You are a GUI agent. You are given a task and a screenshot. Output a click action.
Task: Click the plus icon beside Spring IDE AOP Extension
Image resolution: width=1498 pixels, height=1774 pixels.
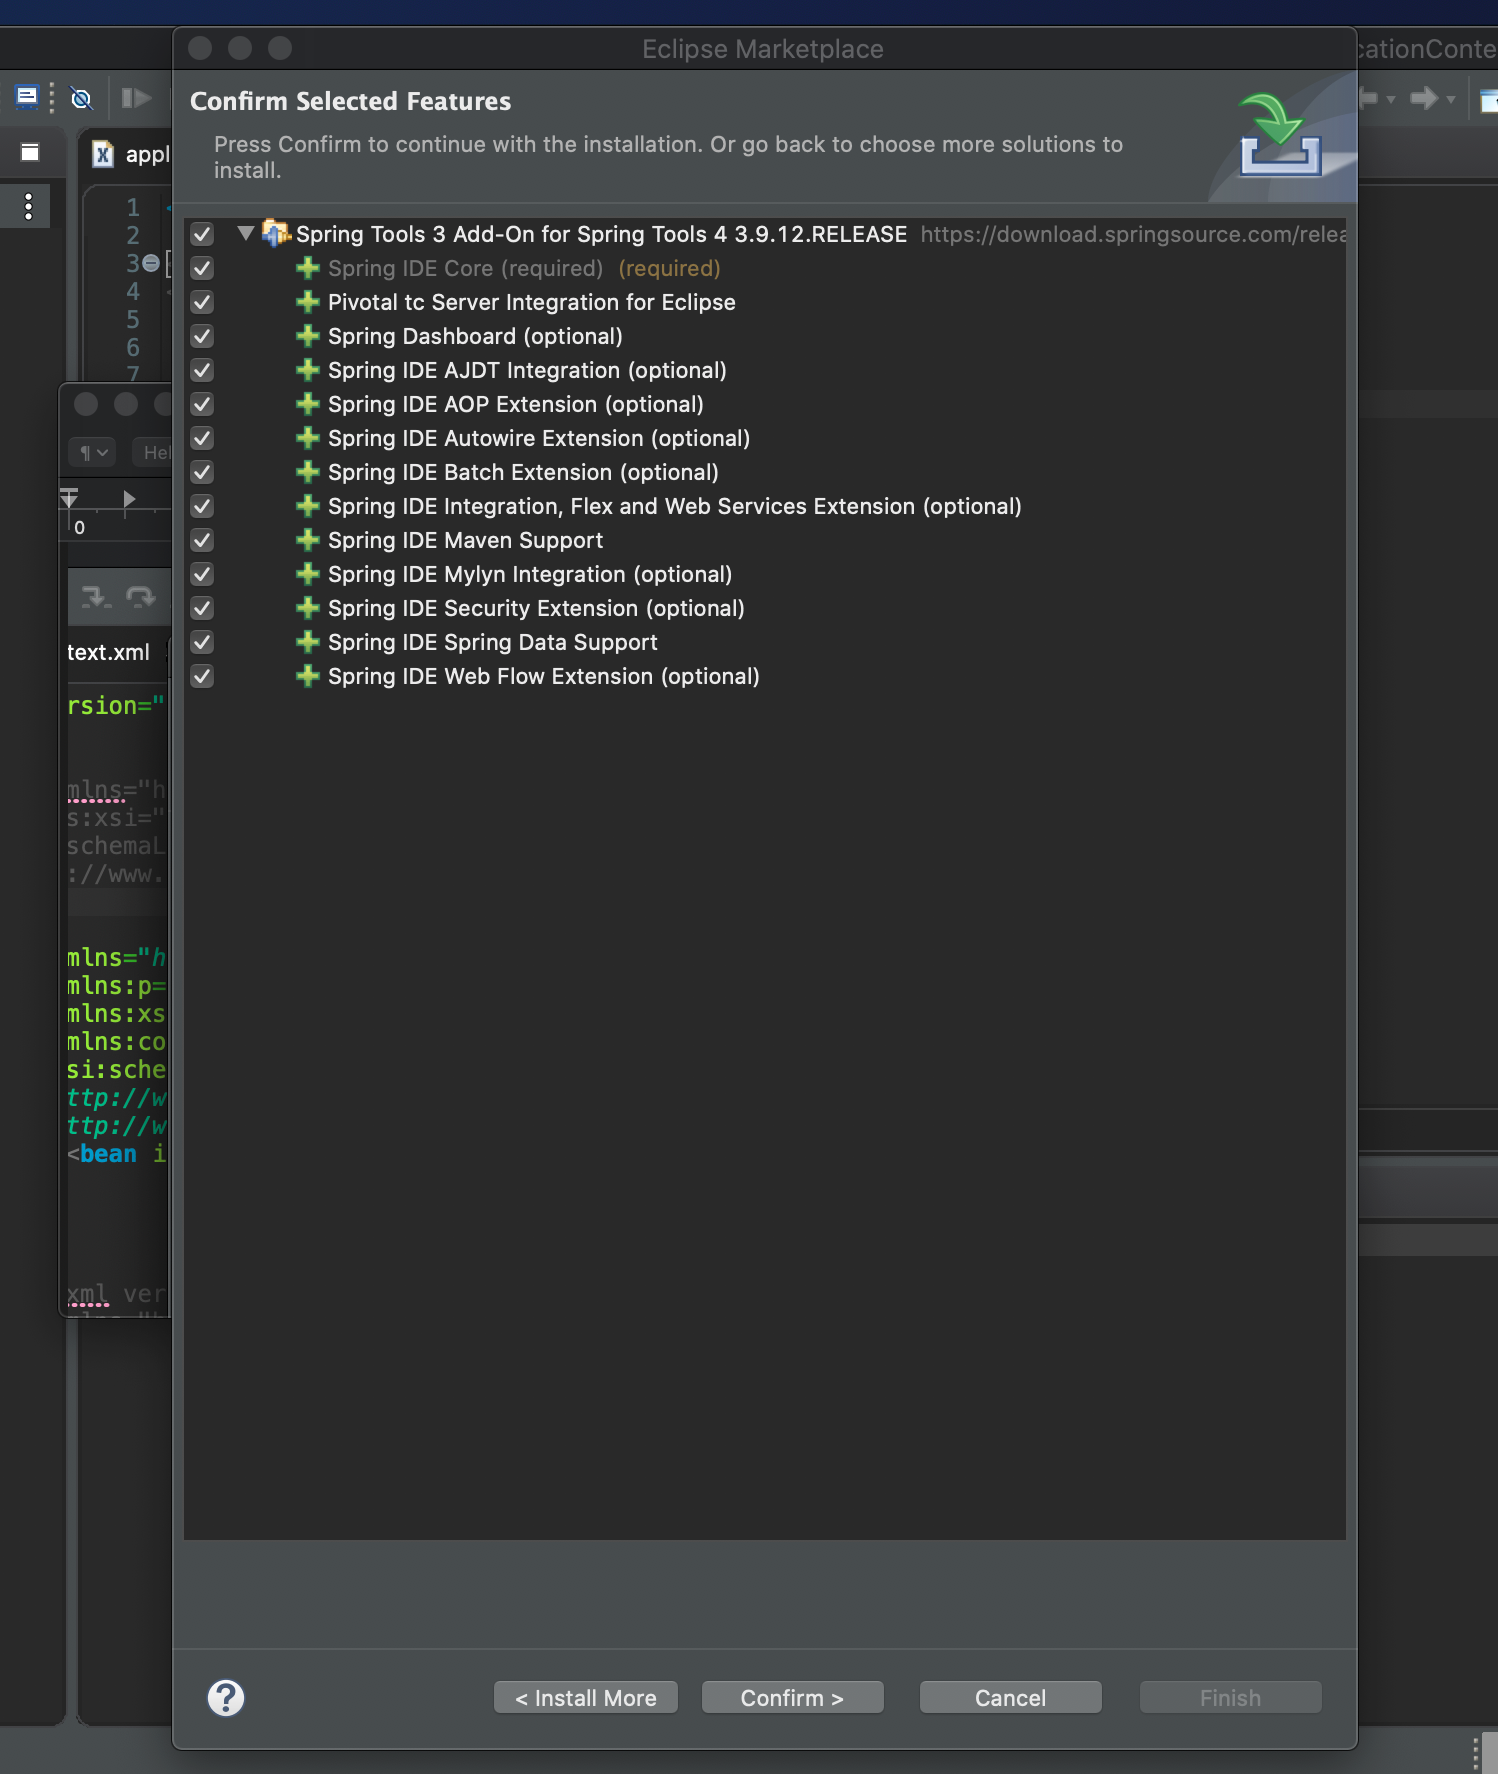(x=308, y=404)
